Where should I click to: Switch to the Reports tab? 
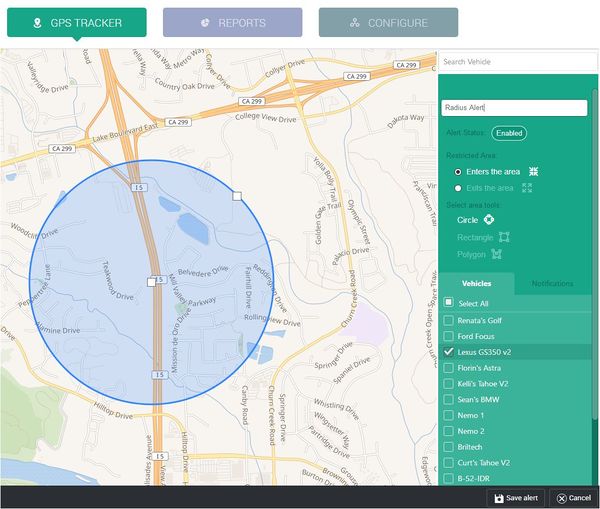pos(232,23)
